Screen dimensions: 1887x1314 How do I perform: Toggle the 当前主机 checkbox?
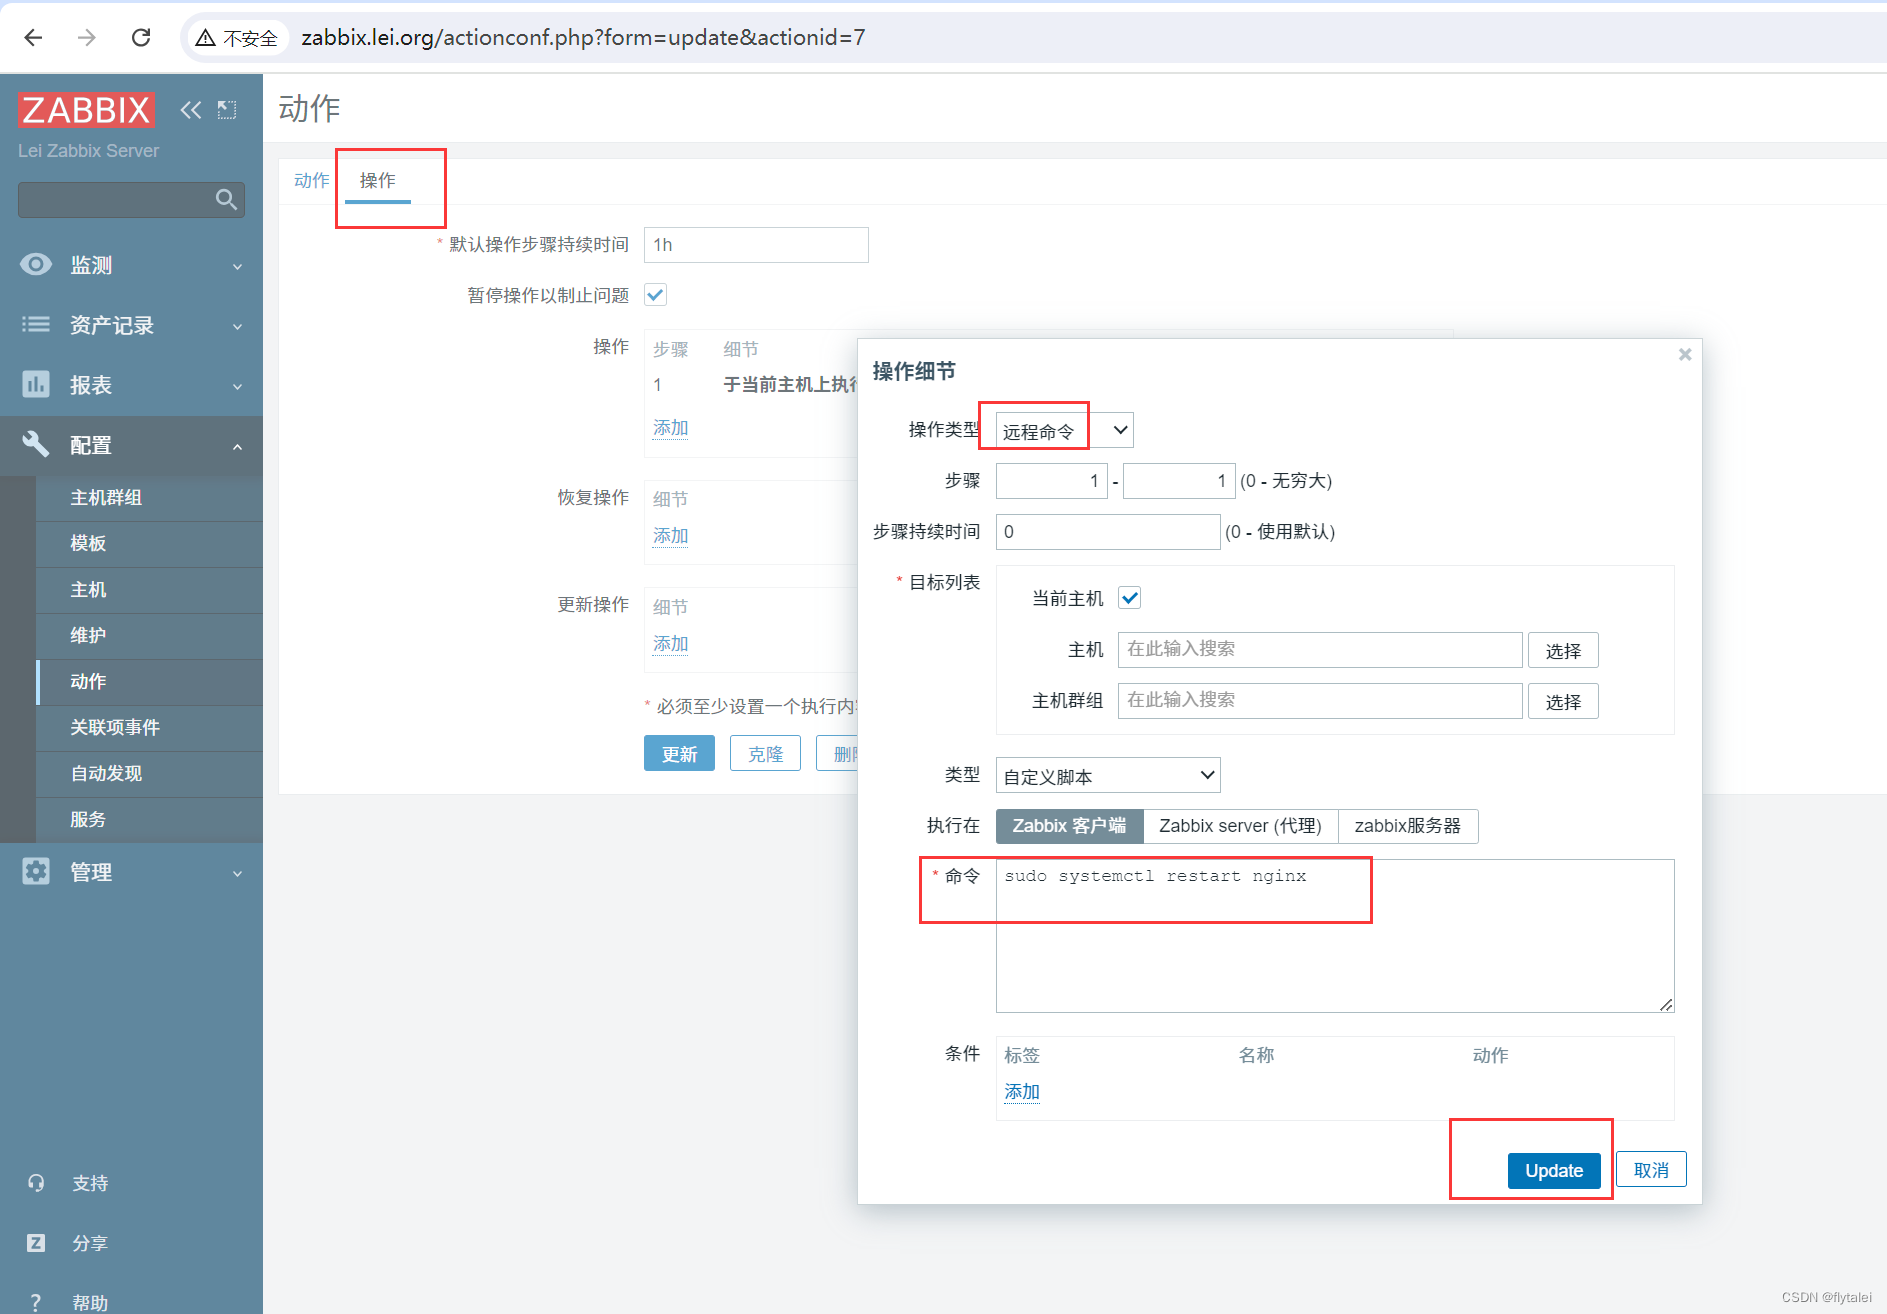1130,598
